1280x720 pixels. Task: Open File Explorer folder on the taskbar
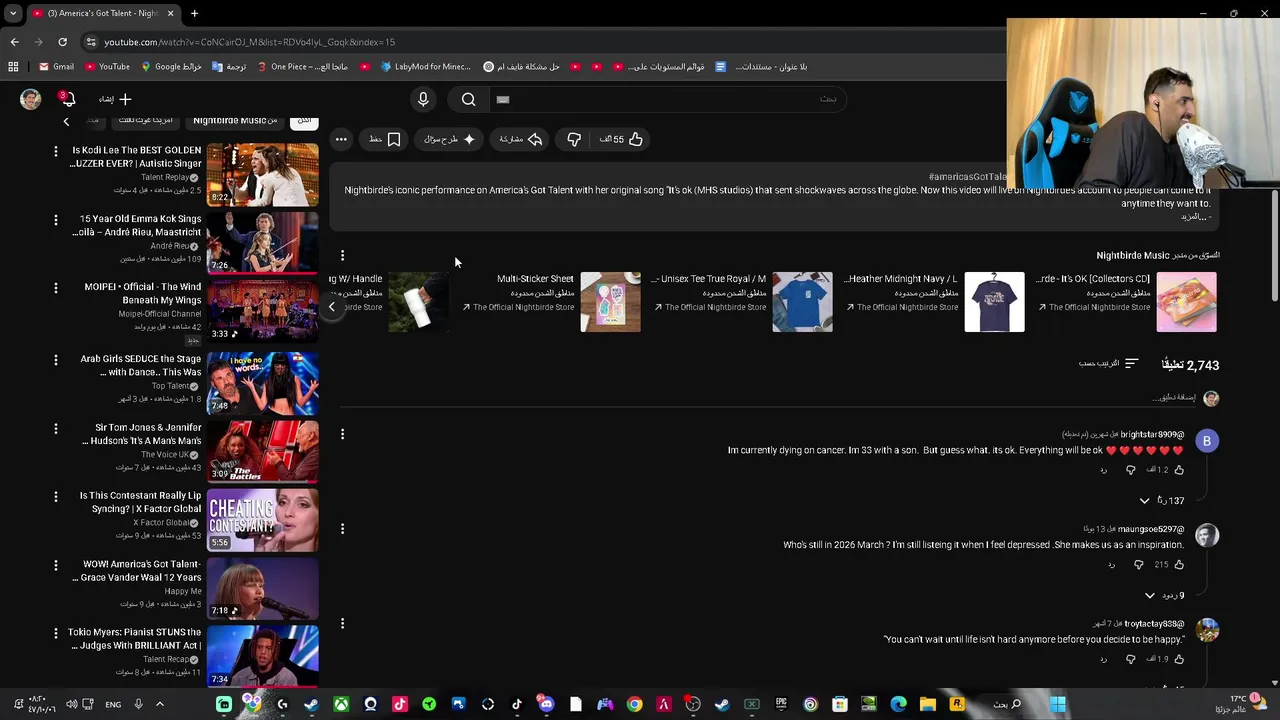click(x=928, y=704)
